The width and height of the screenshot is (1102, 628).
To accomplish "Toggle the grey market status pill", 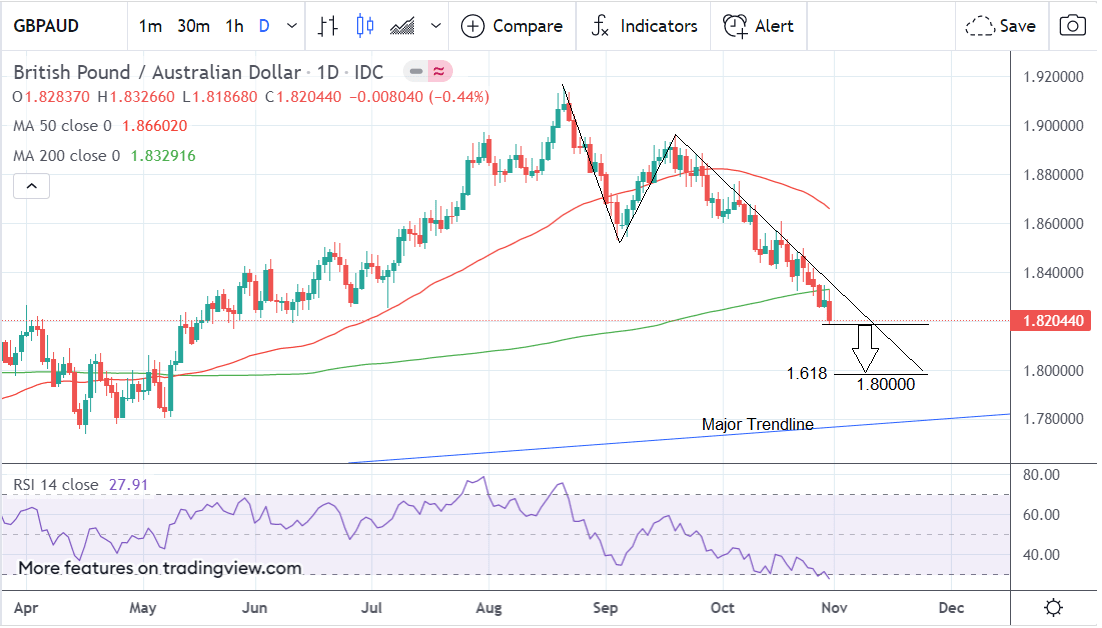I will [x=416, y=72].
